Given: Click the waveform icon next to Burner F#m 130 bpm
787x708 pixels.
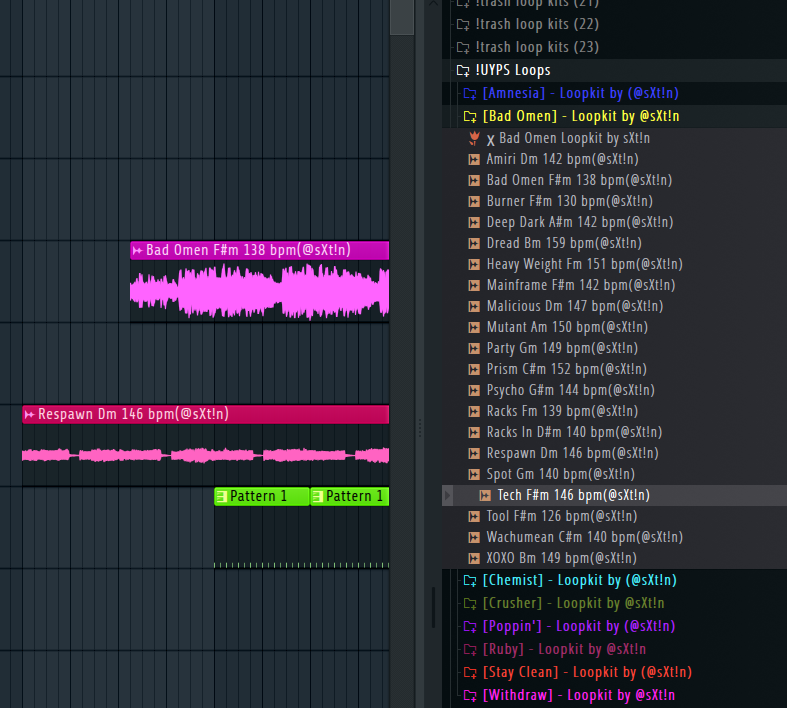Looking at the screenshot, I should (475, 202).
